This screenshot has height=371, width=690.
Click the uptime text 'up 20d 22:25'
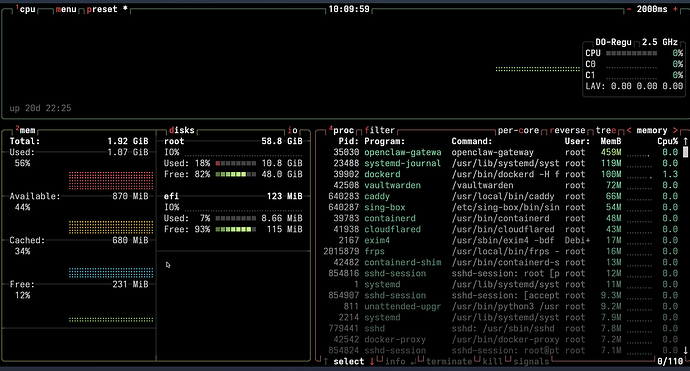[x=40, y=108]
